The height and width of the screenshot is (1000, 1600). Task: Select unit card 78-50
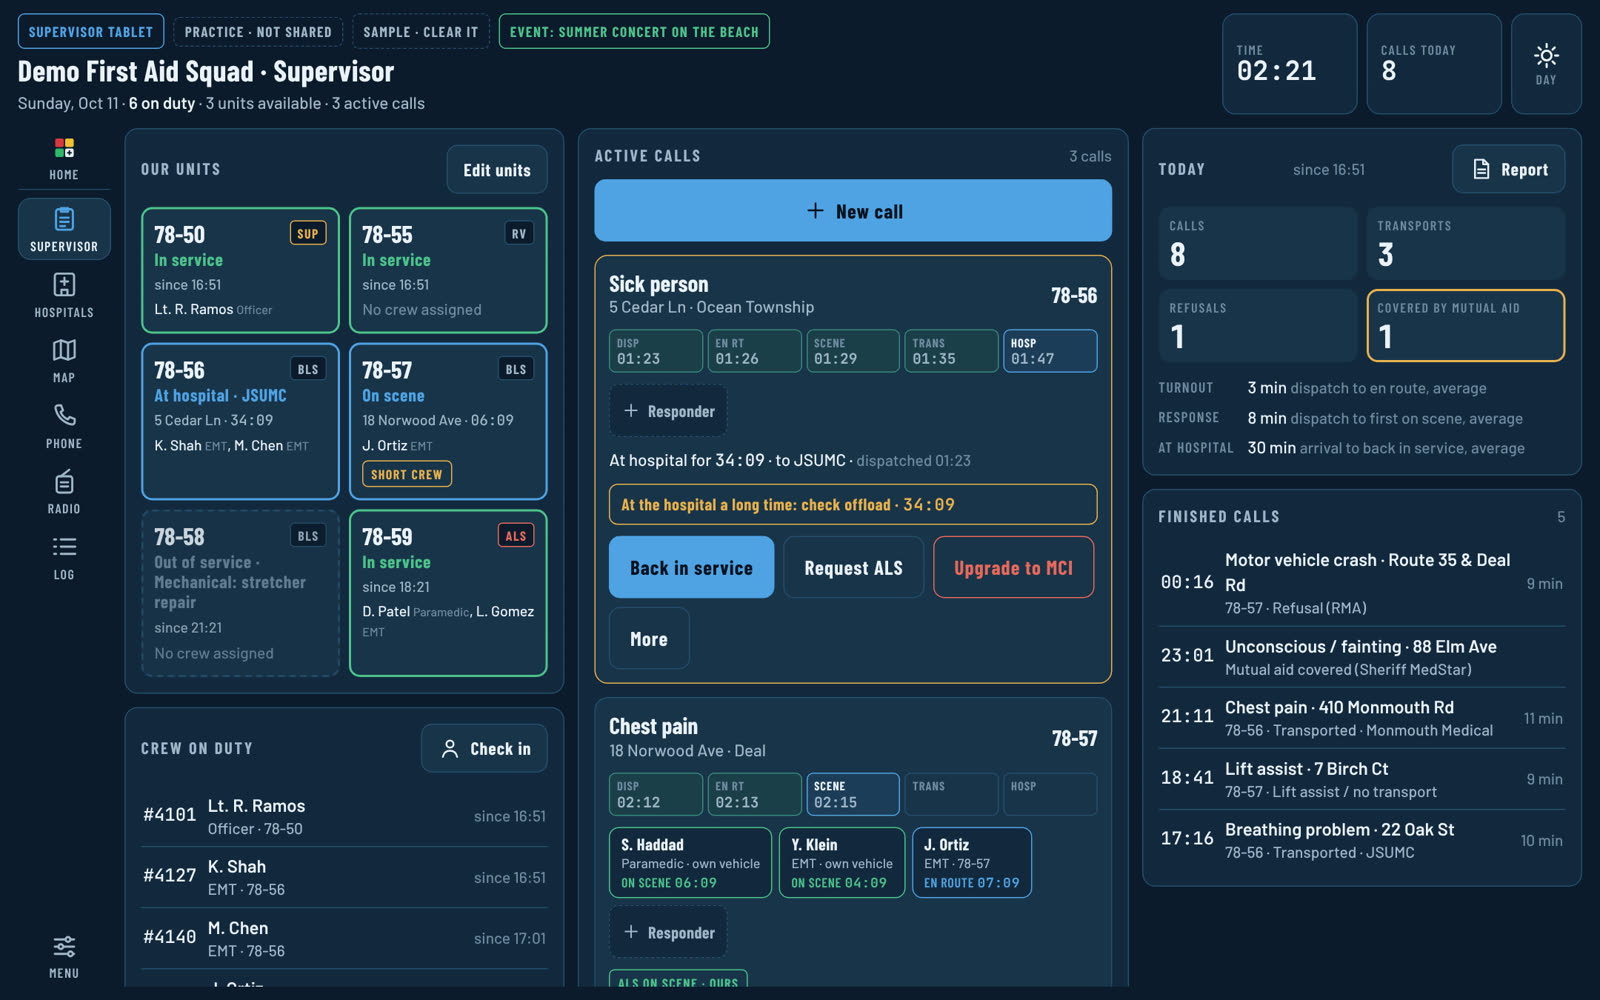pyautogui.click(x=240, y=270)
